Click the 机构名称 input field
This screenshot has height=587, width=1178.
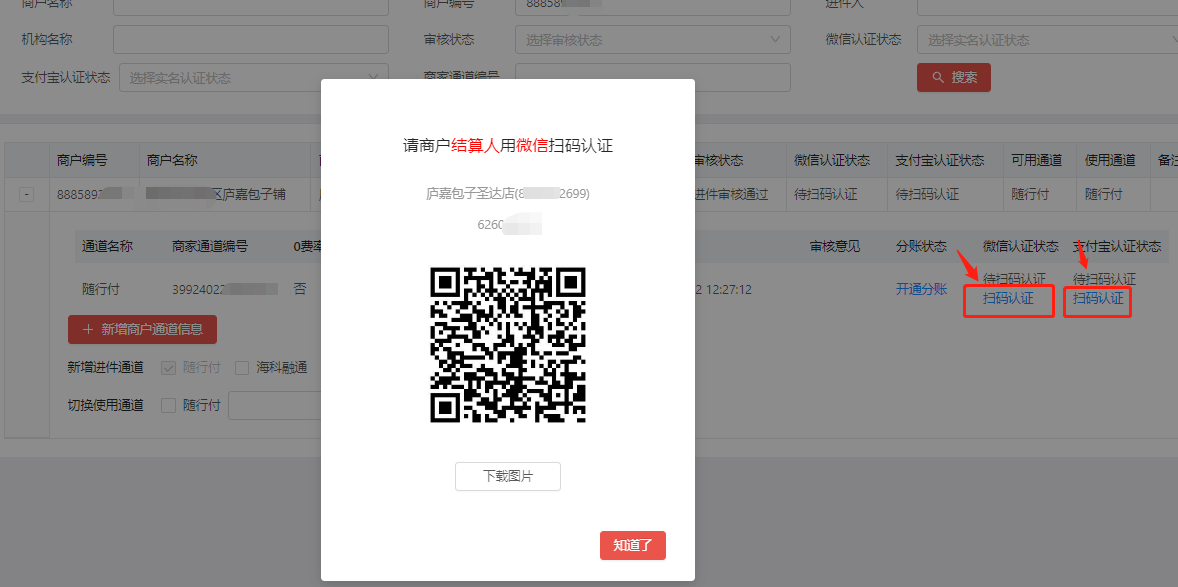point(251,40)
